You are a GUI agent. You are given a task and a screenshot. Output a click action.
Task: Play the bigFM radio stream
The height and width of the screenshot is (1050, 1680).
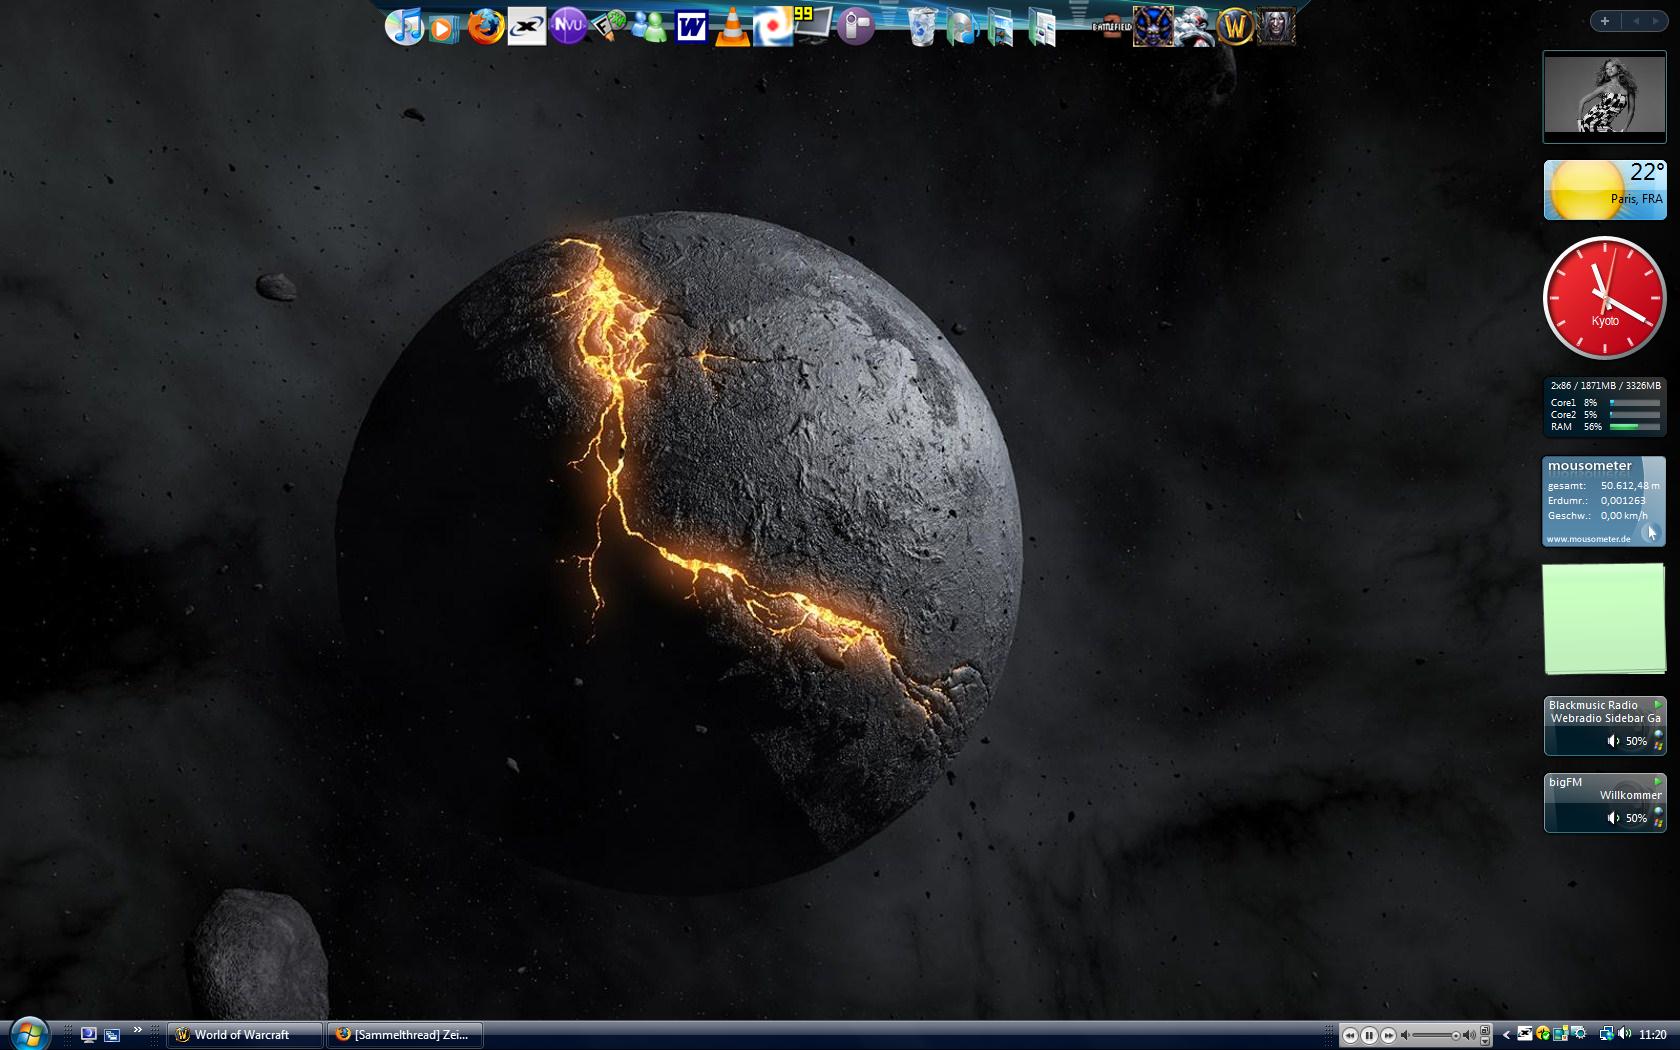click(1658, 782)
